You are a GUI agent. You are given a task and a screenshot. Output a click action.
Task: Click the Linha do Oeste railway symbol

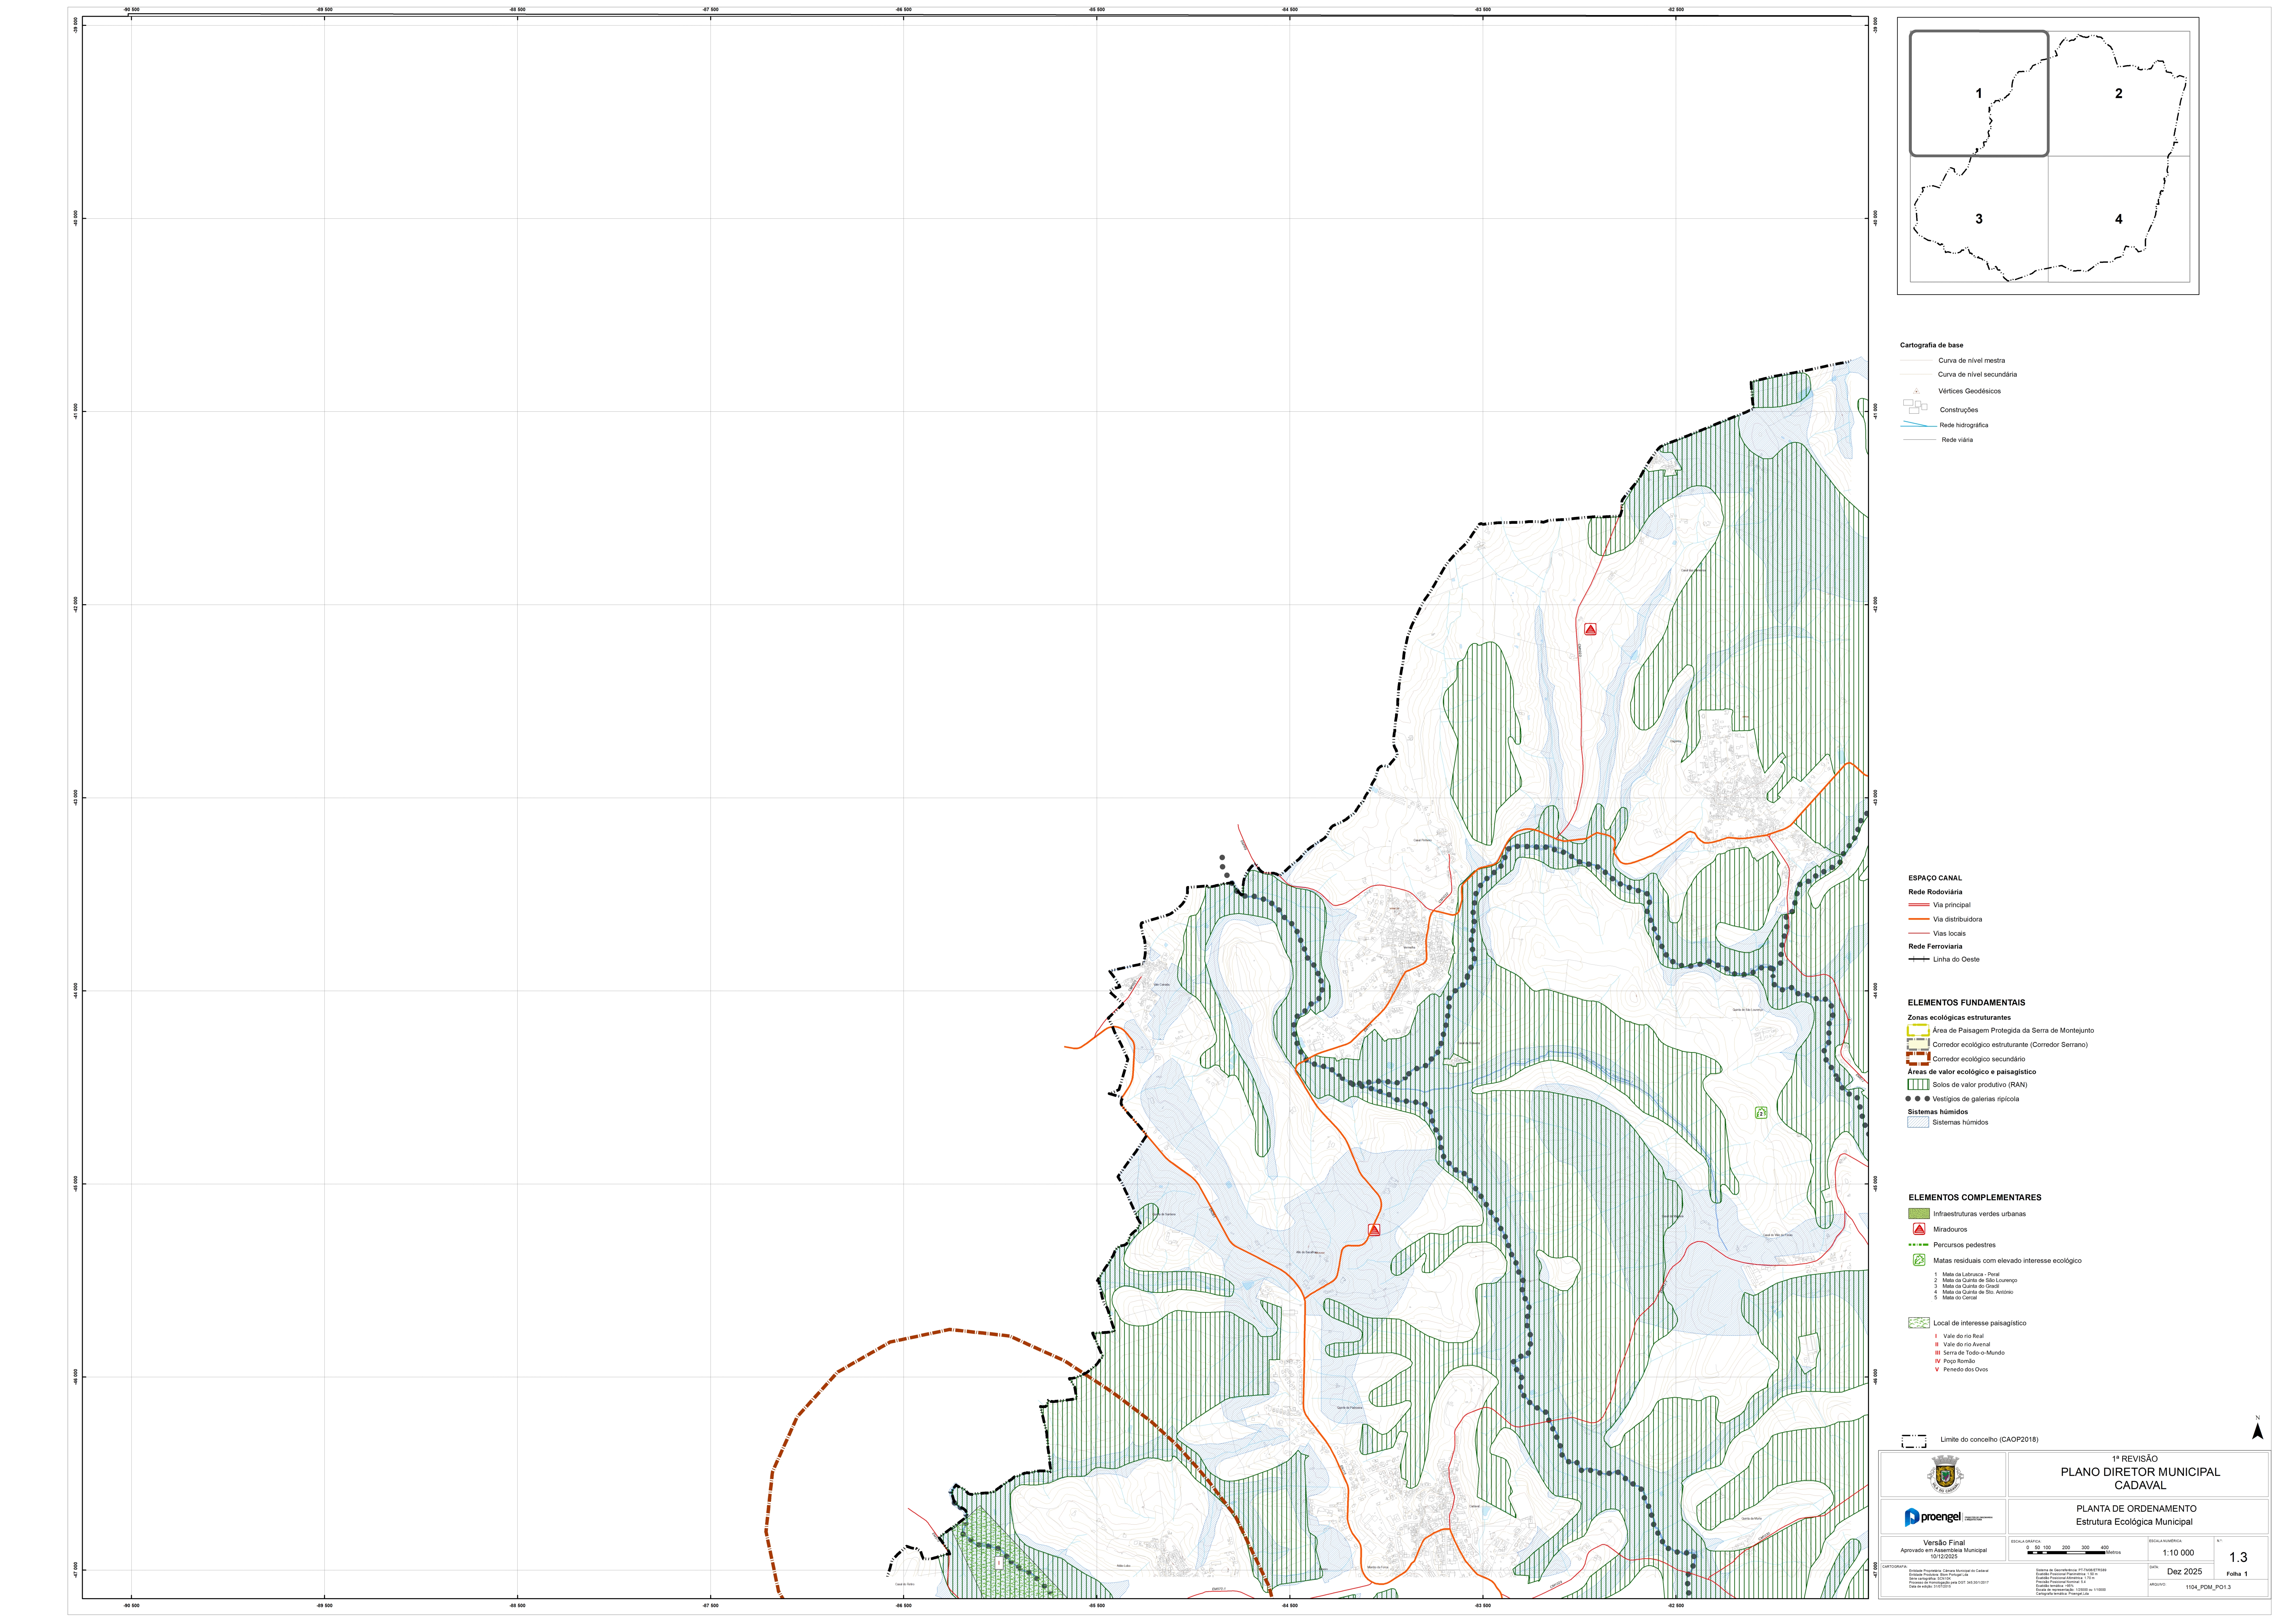click(1919, 959)
